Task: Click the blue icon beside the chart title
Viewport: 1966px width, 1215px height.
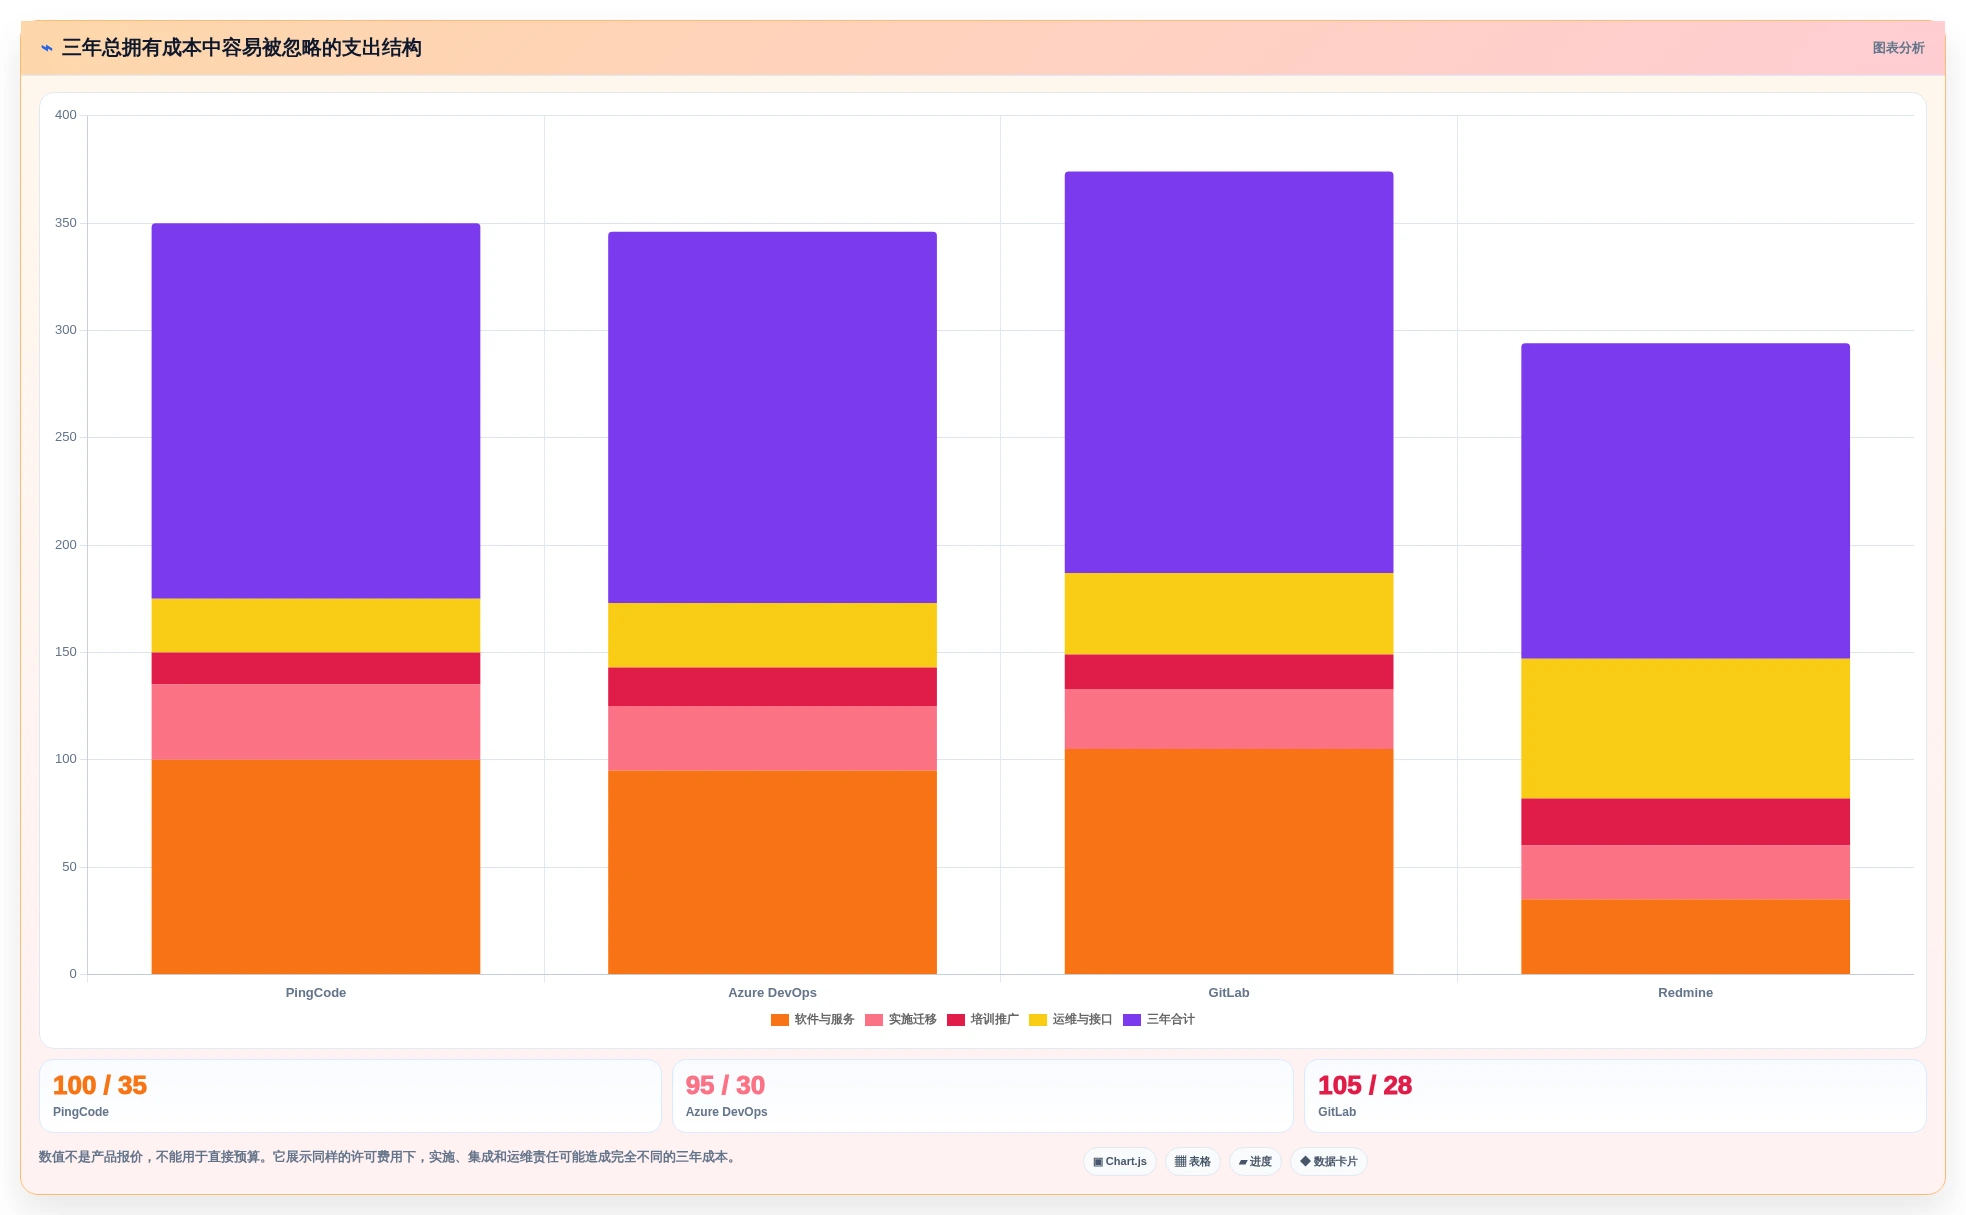Action: click(x=46, y=48)
